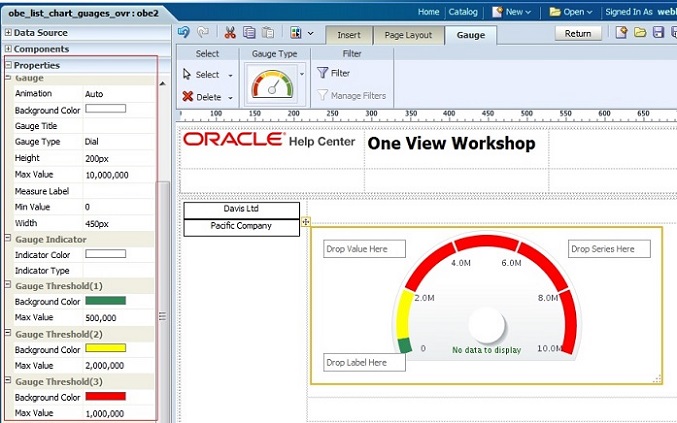
Task: Click the open folder icon beside Return
Action: 640,32
